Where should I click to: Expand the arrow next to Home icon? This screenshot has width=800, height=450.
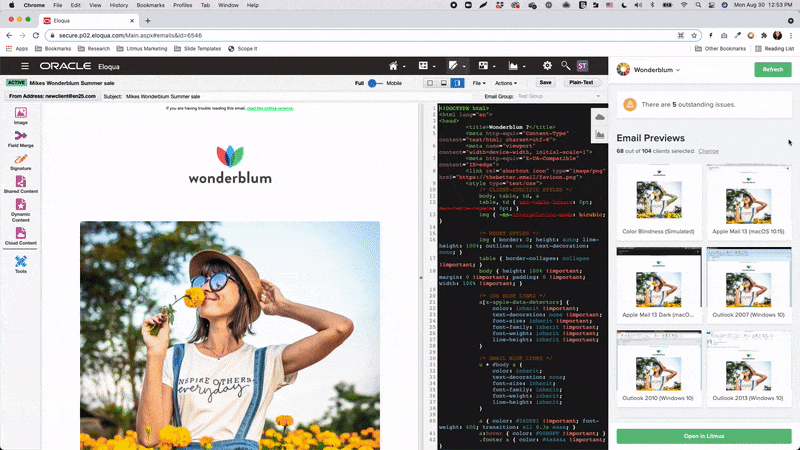(404, 66)
